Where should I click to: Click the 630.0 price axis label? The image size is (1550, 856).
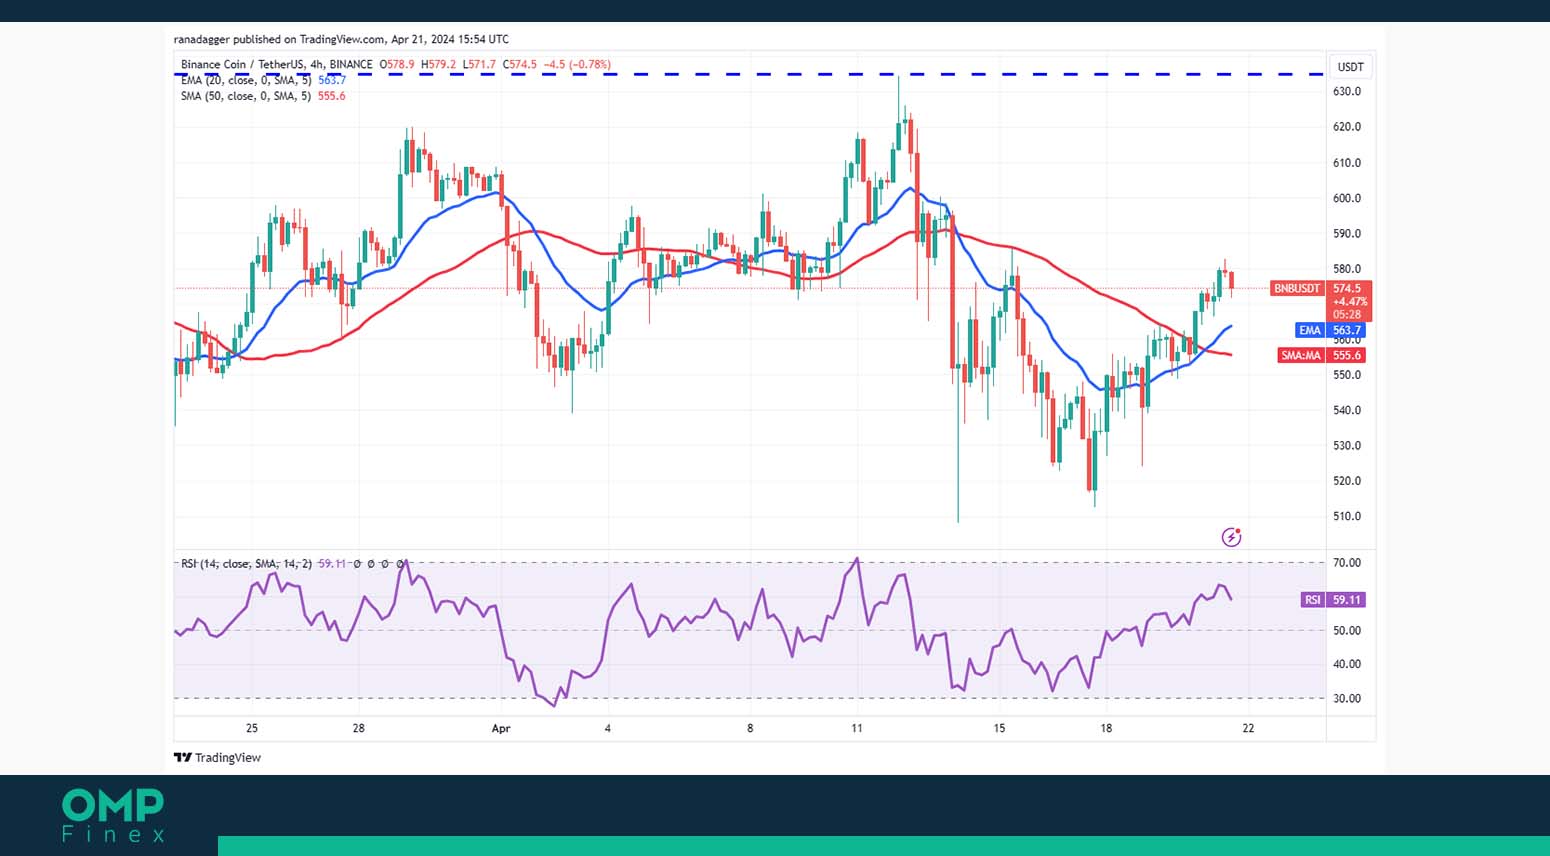point(1347,91)
